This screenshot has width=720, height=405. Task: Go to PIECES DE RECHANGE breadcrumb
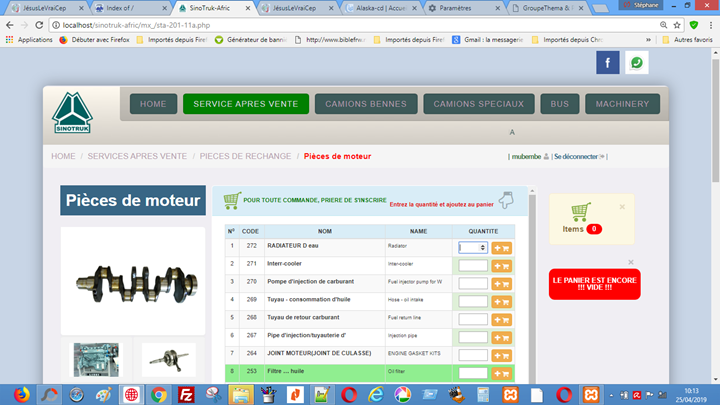[245, 156]
